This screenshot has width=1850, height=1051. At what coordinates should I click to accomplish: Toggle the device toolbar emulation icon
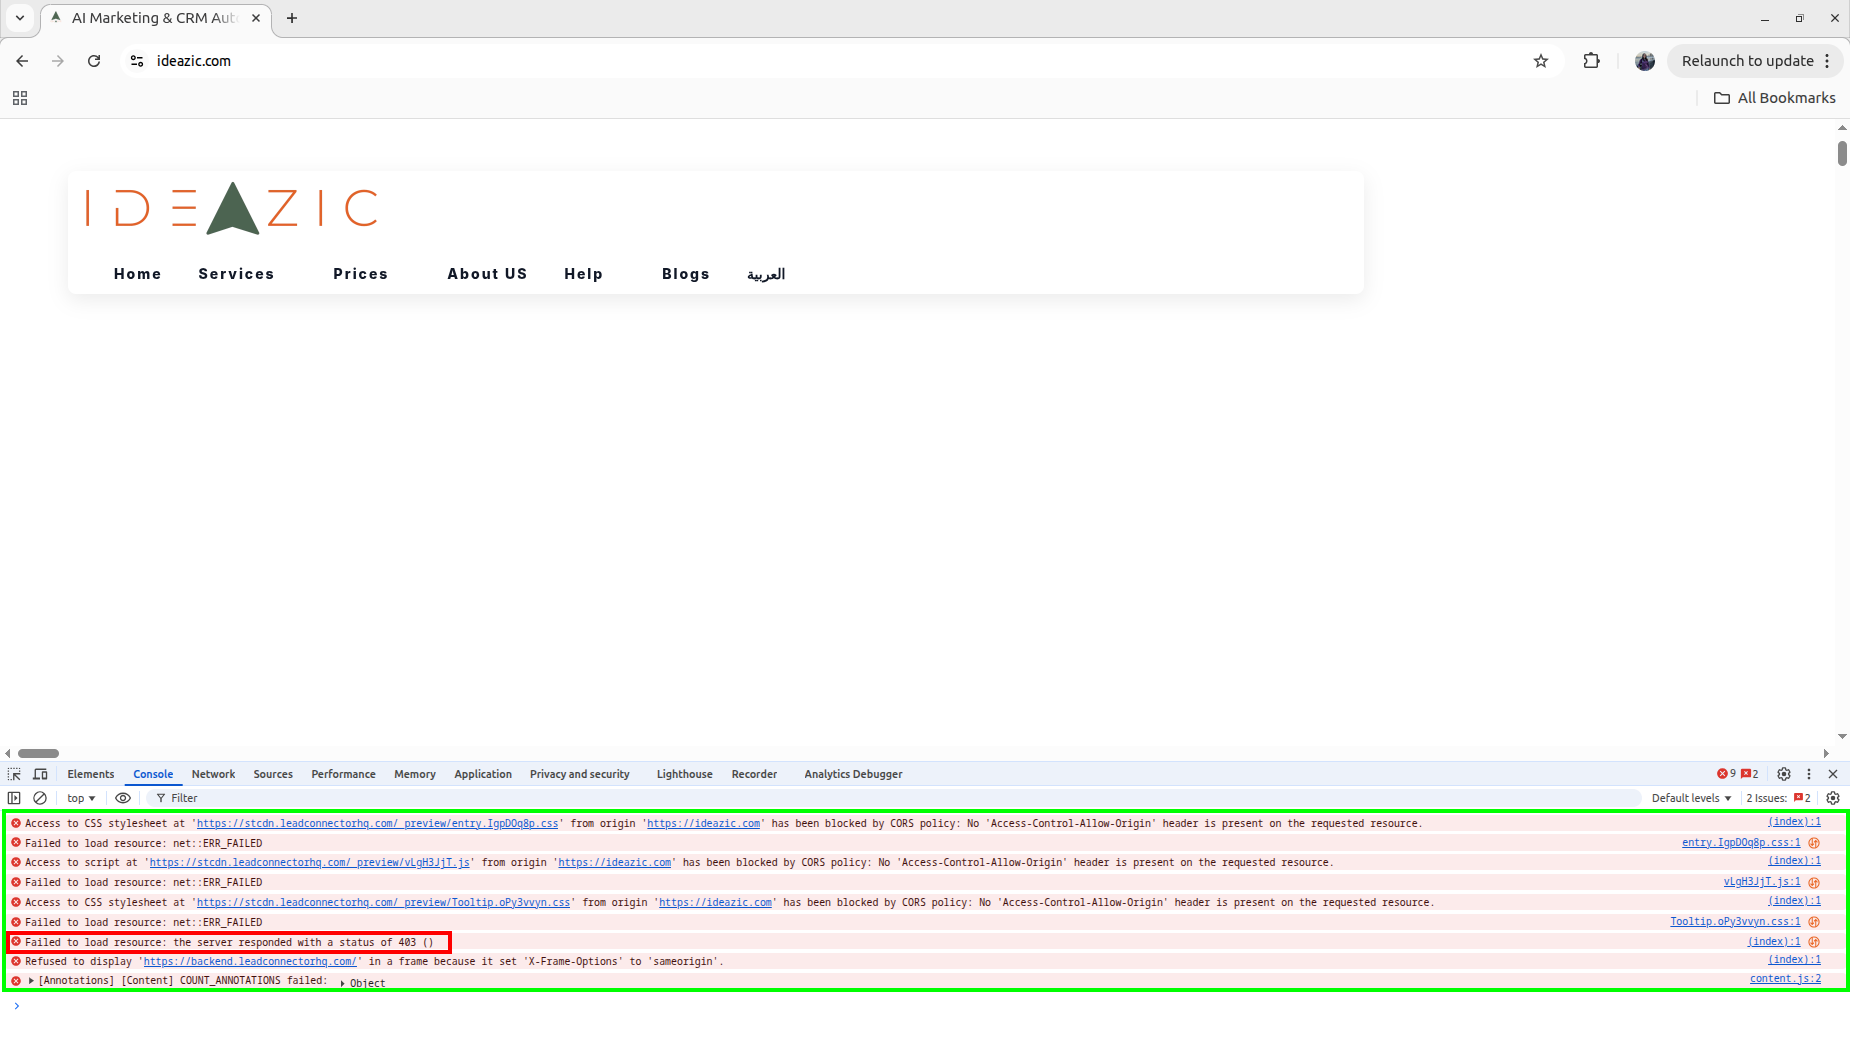pos(40,774)
